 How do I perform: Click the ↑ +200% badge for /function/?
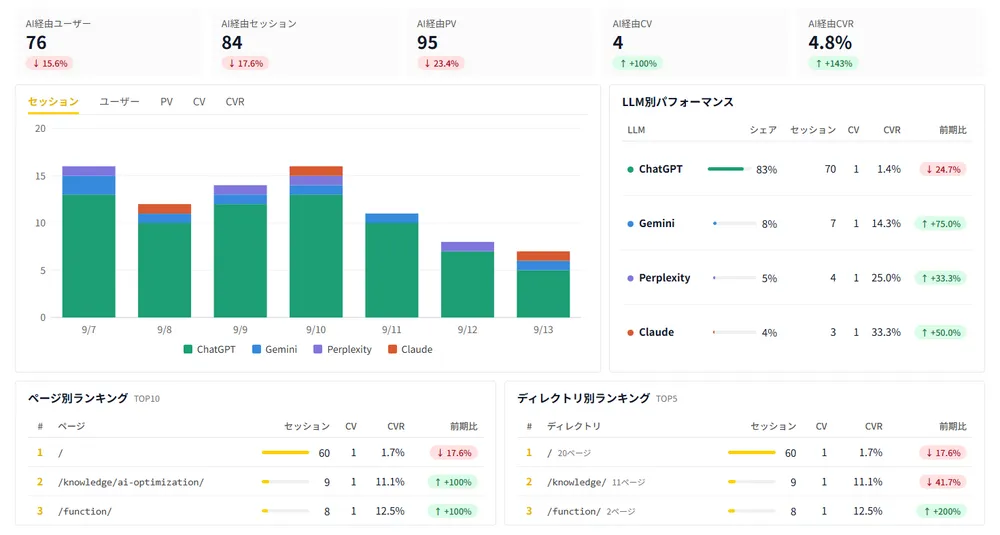click(942, 511)
